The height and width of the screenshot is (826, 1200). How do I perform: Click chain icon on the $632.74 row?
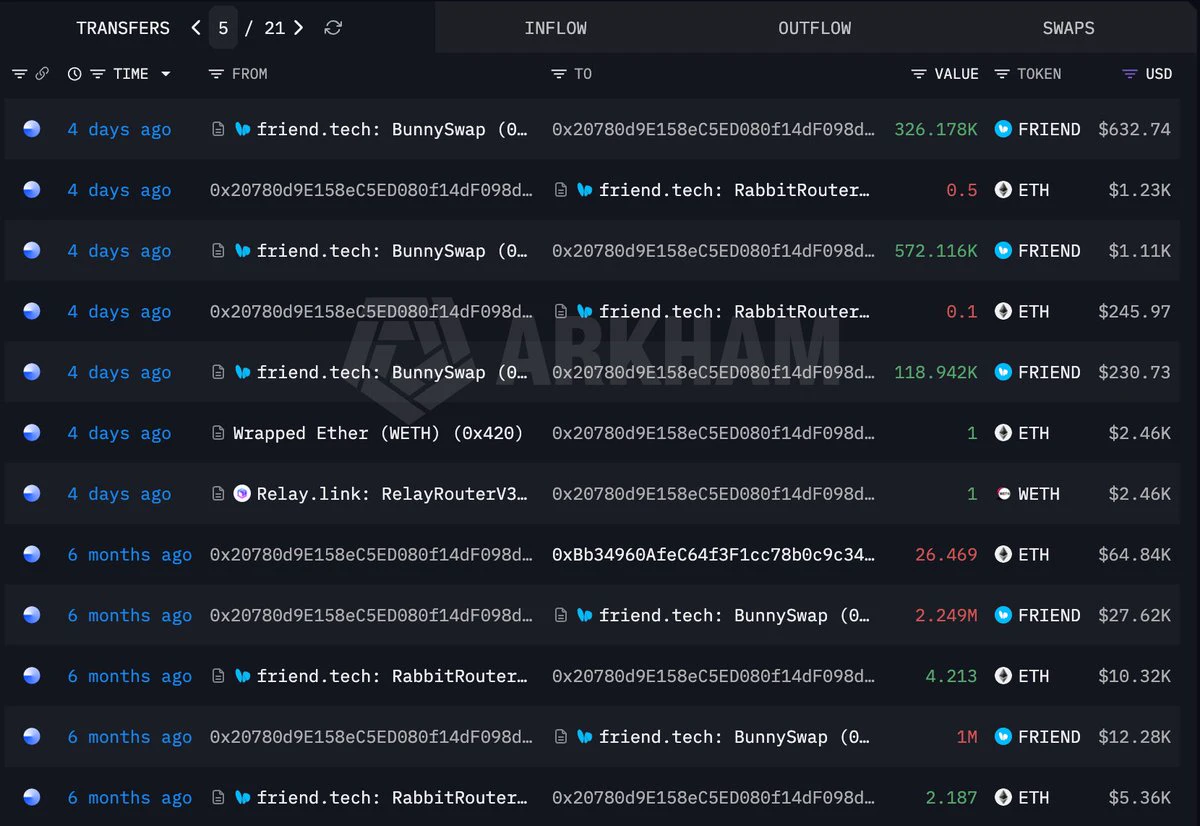click(32, 129)
